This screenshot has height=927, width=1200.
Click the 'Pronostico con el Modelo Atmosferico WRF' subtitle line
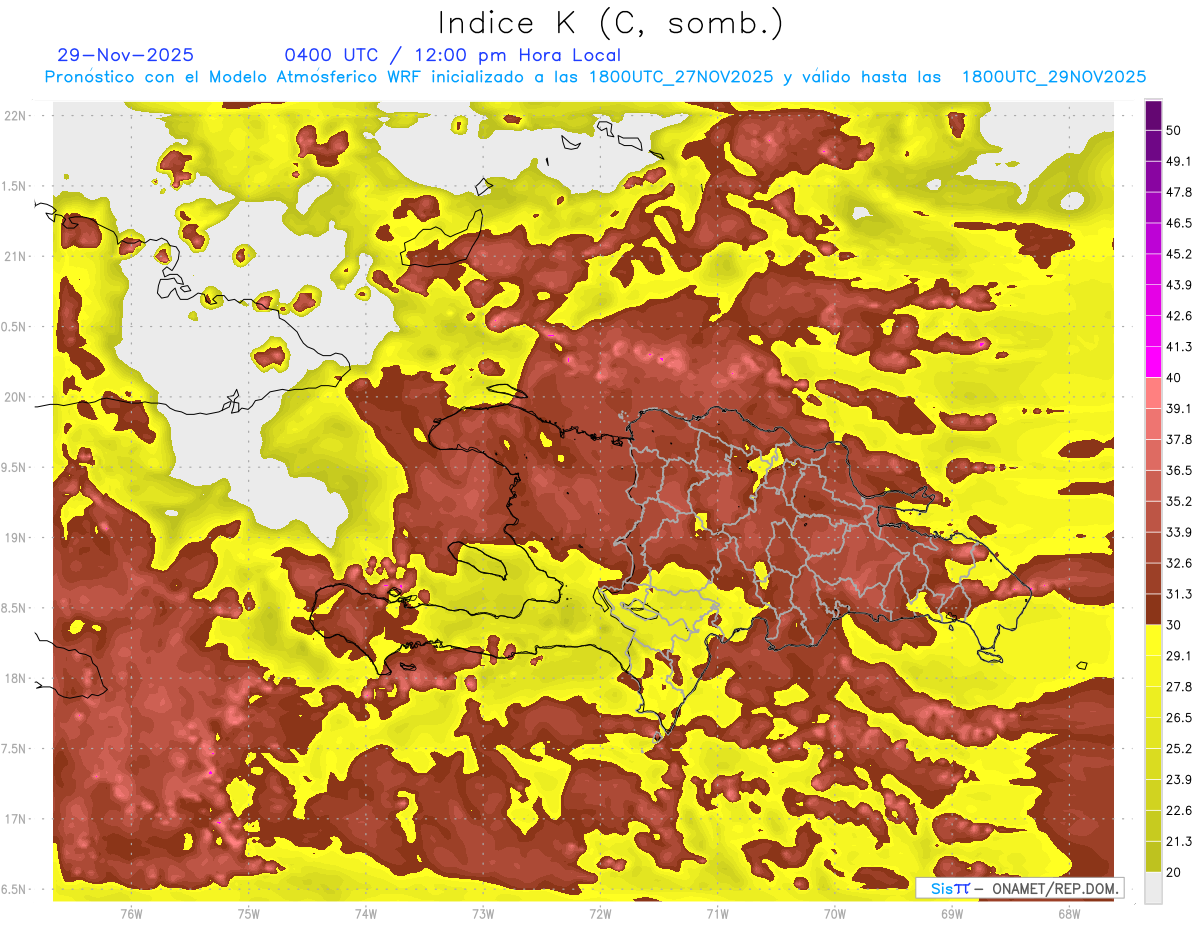click(x=595, y=77)
